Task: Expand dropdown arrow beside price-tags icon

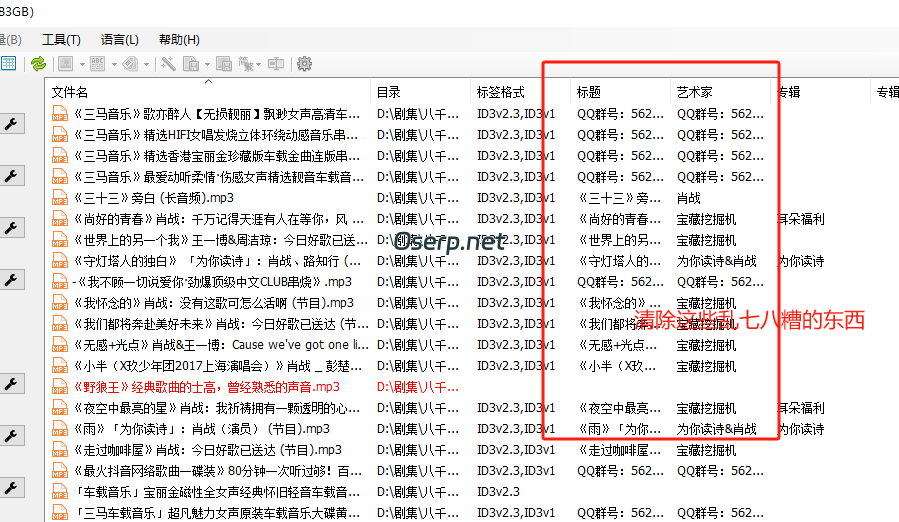Action: [x=147, y=64]
